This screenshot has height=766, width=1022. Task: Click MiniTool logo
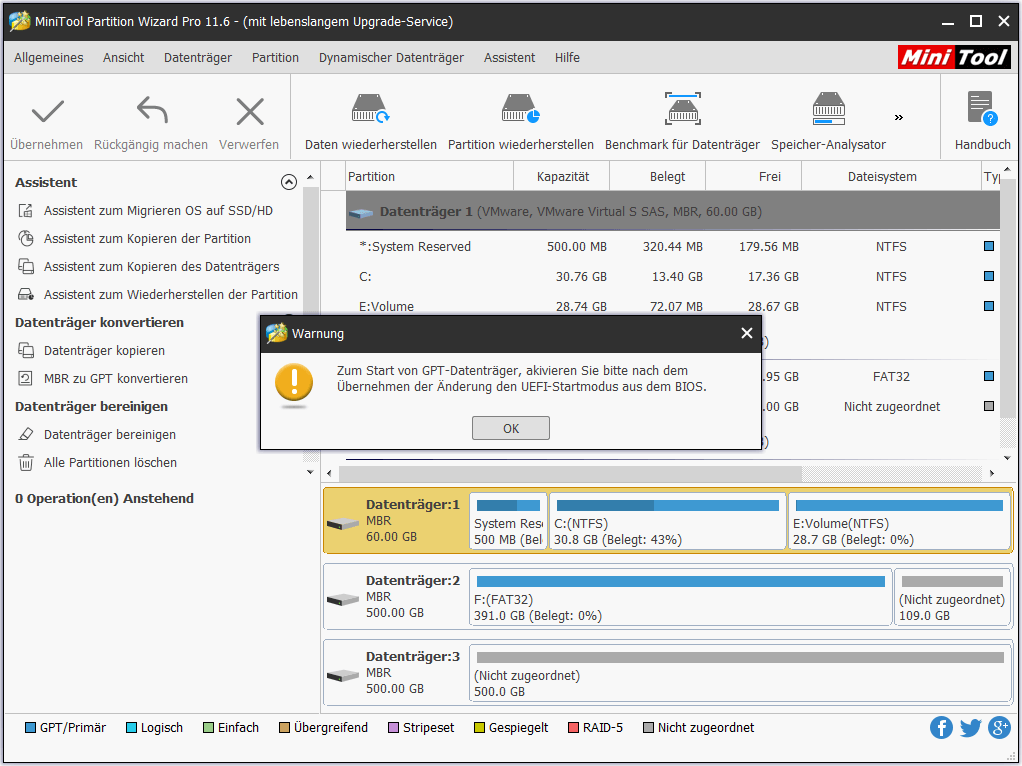click(x=954, y=57)
